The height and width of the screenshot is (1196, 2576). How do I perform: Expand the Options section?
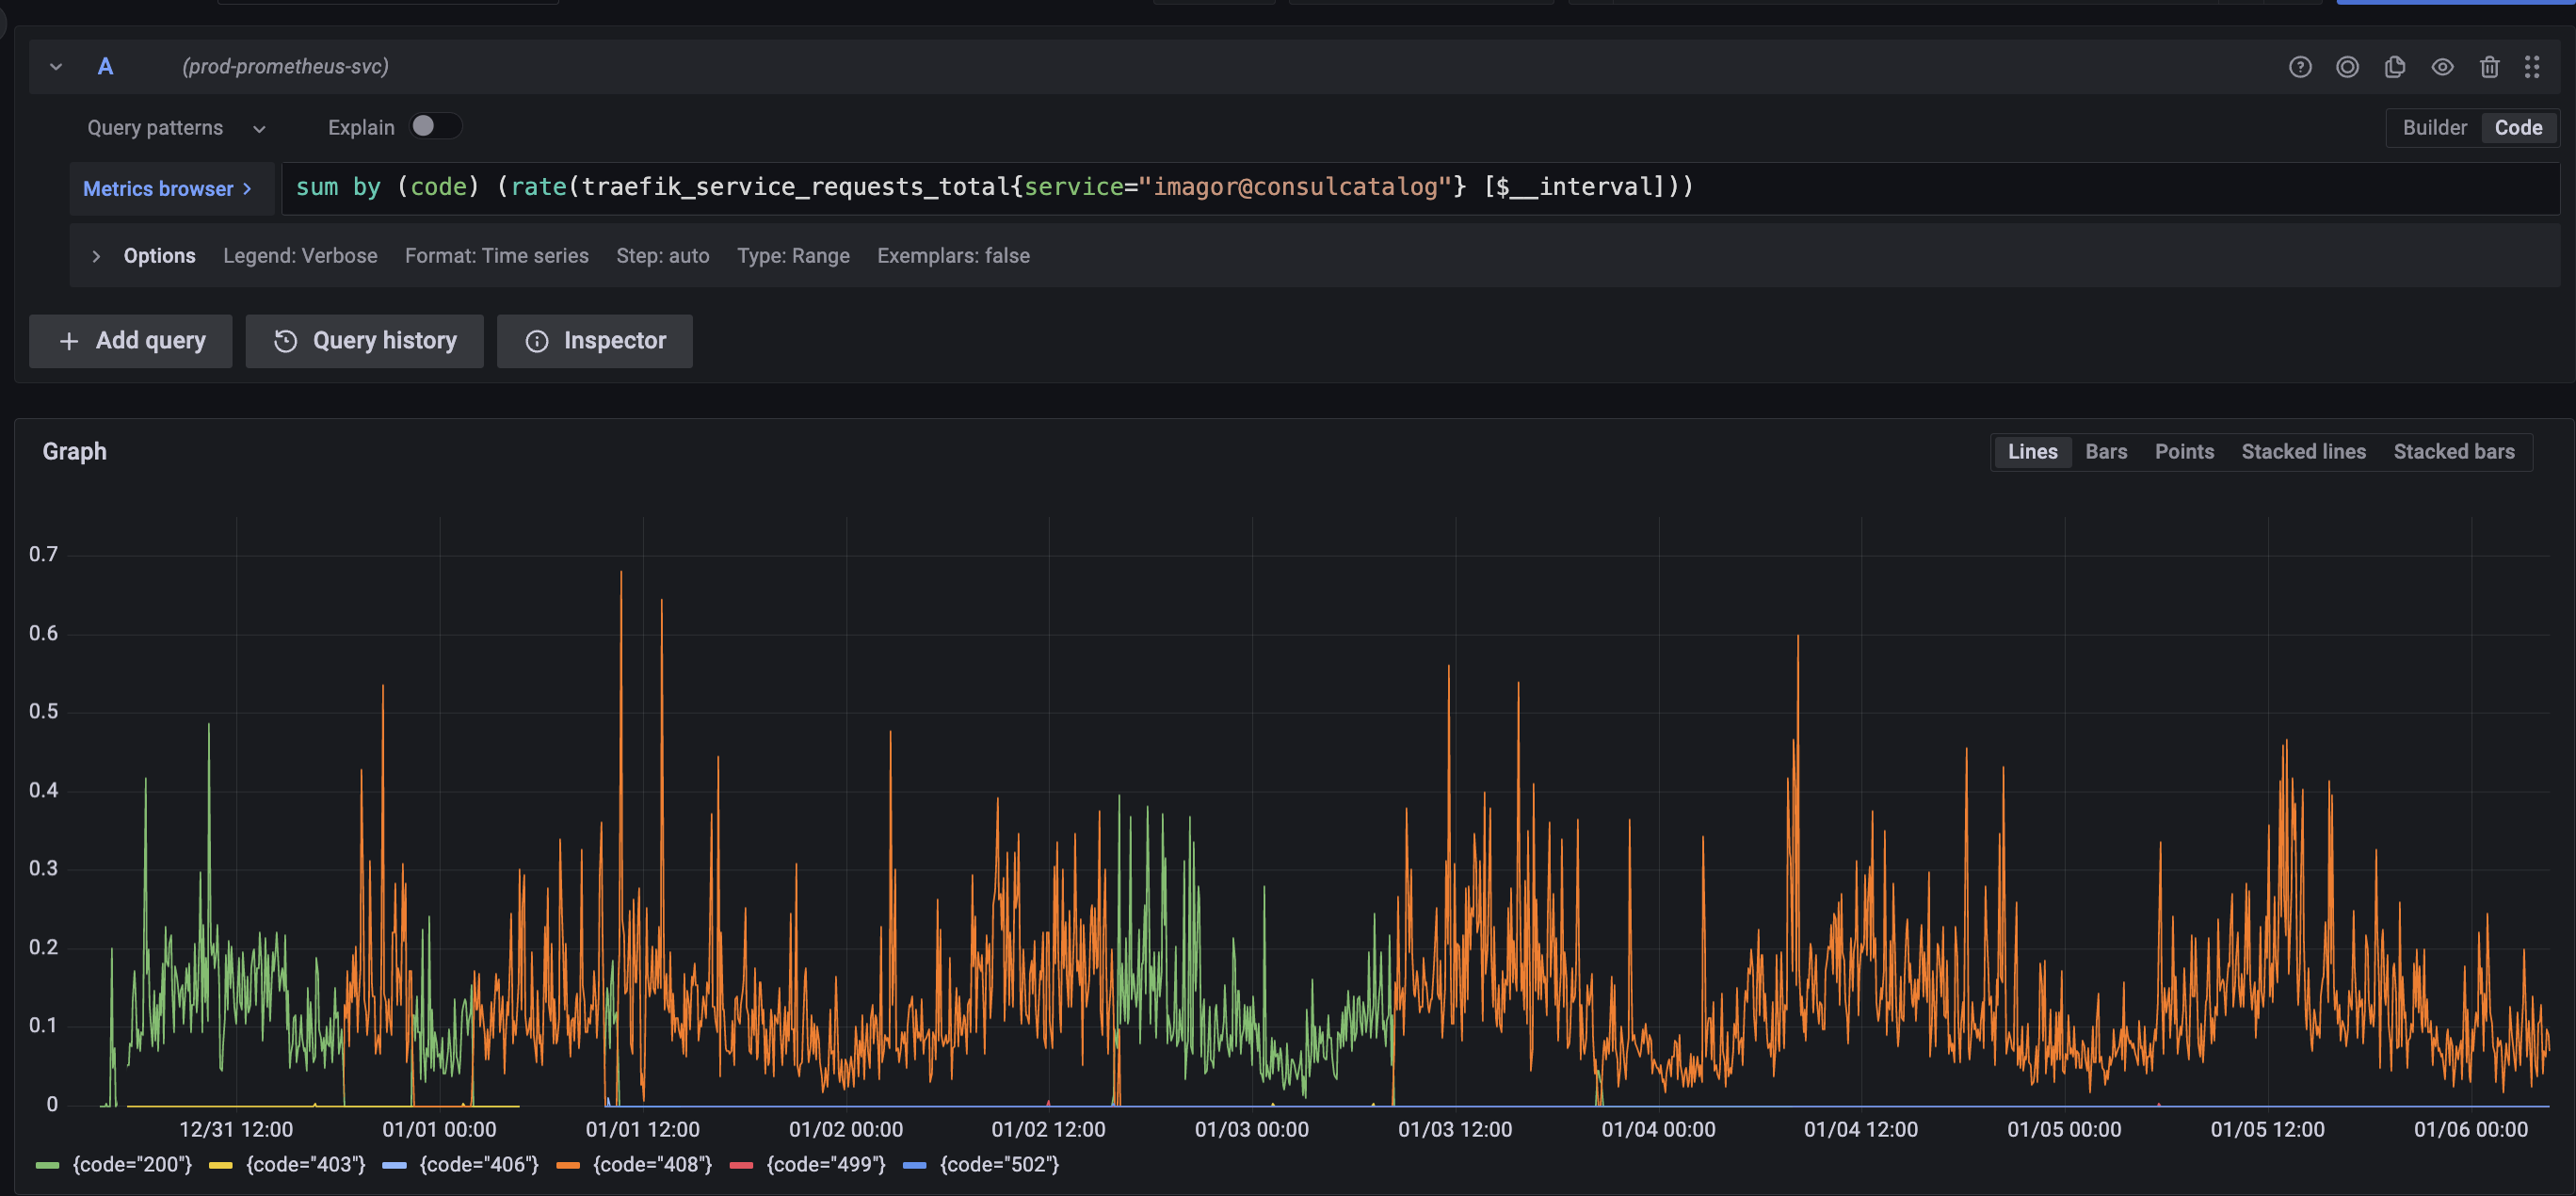coord(96,255)
